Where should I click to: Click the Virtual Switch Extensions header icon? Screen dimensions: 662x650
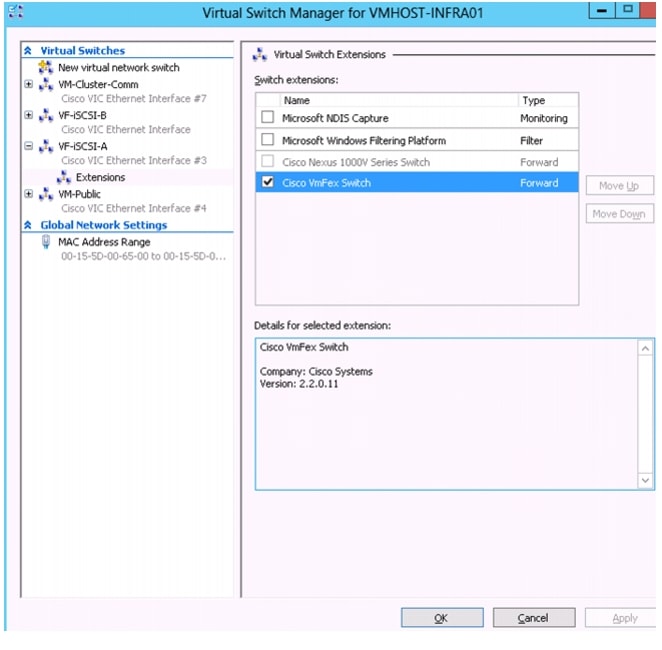260,55
